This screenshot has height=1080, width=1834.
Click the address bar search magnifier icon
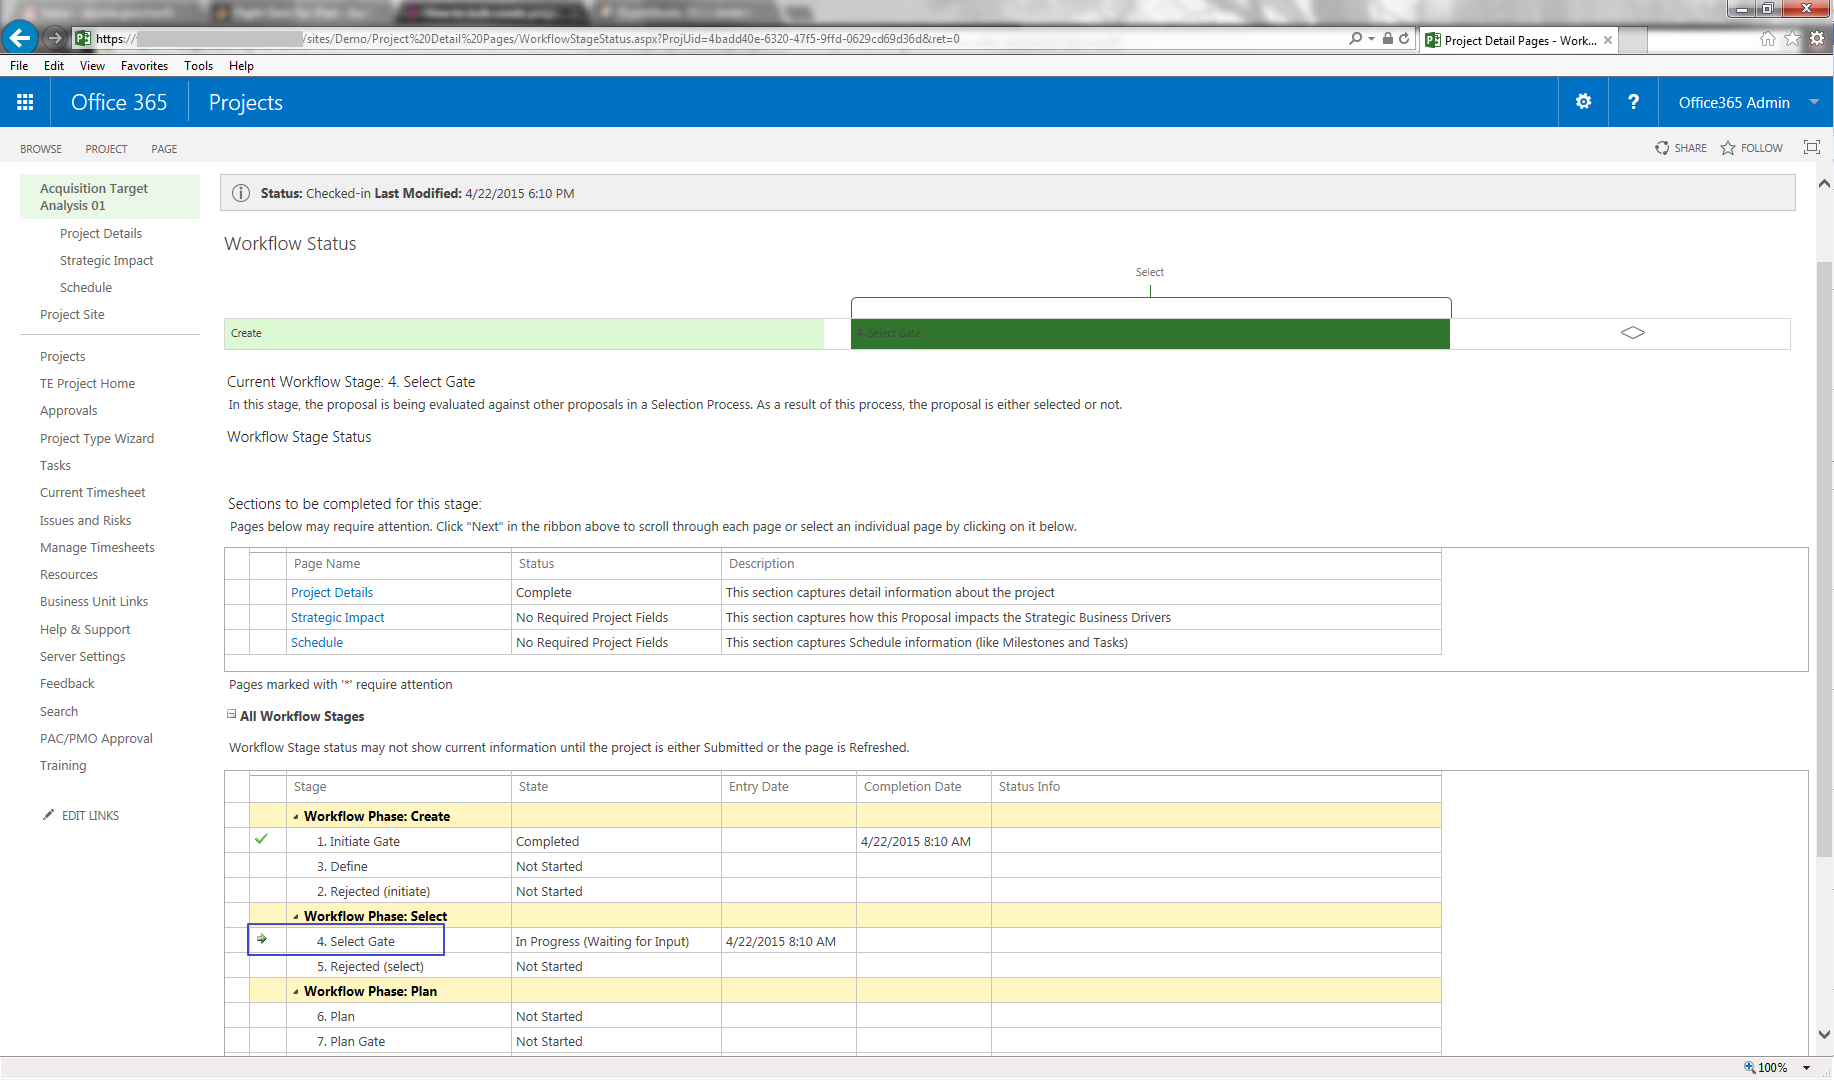click(x=1355, y=38)
